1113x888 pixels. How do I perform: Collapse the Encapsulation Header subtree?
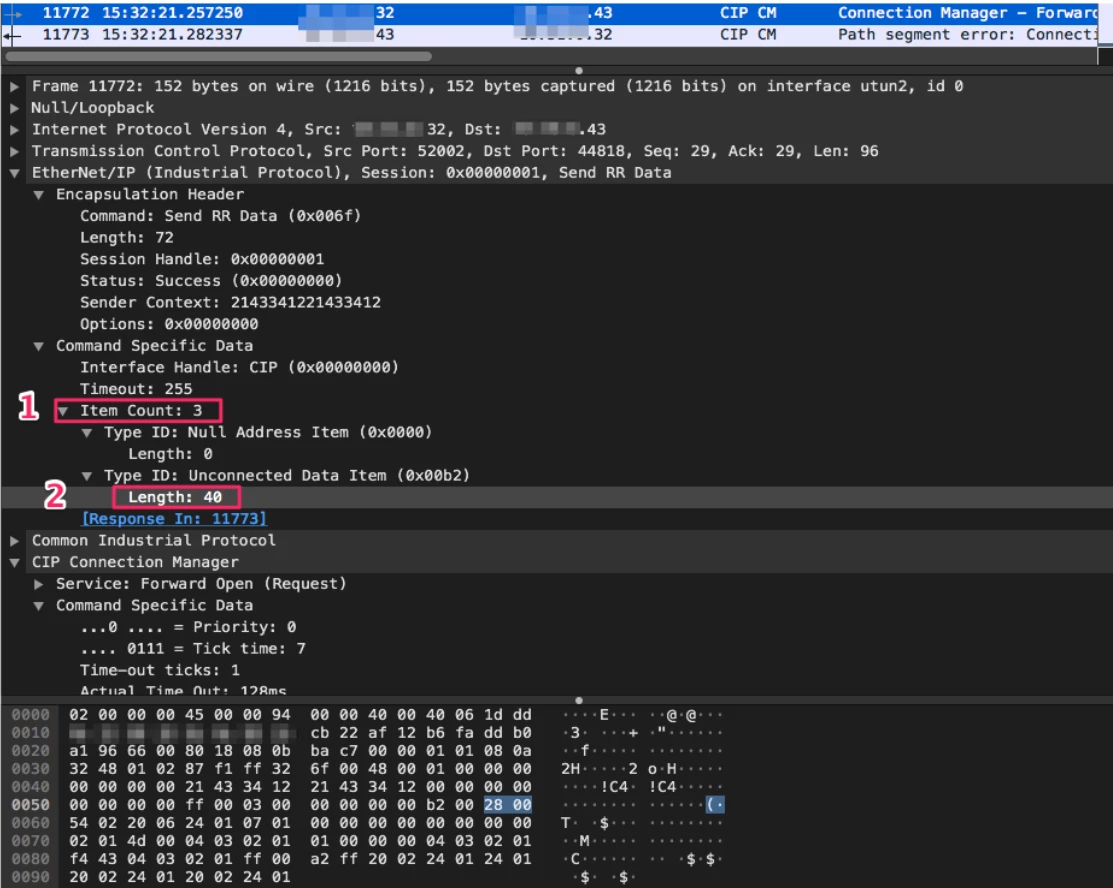tap(38, 195)
